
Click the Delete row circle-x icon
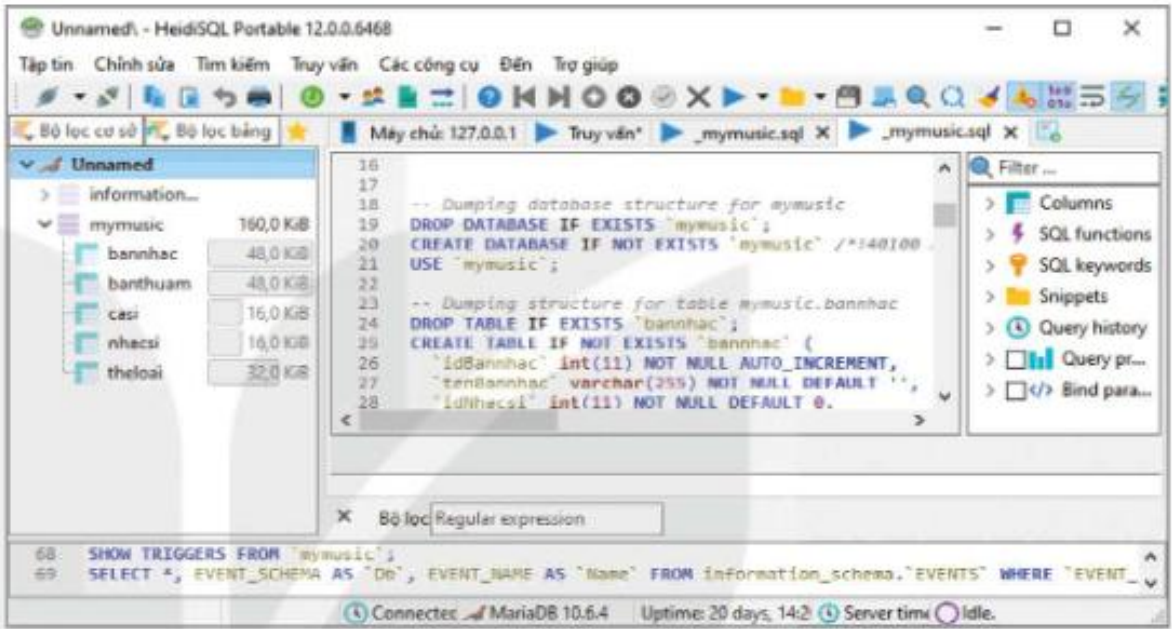pos(629,97)
